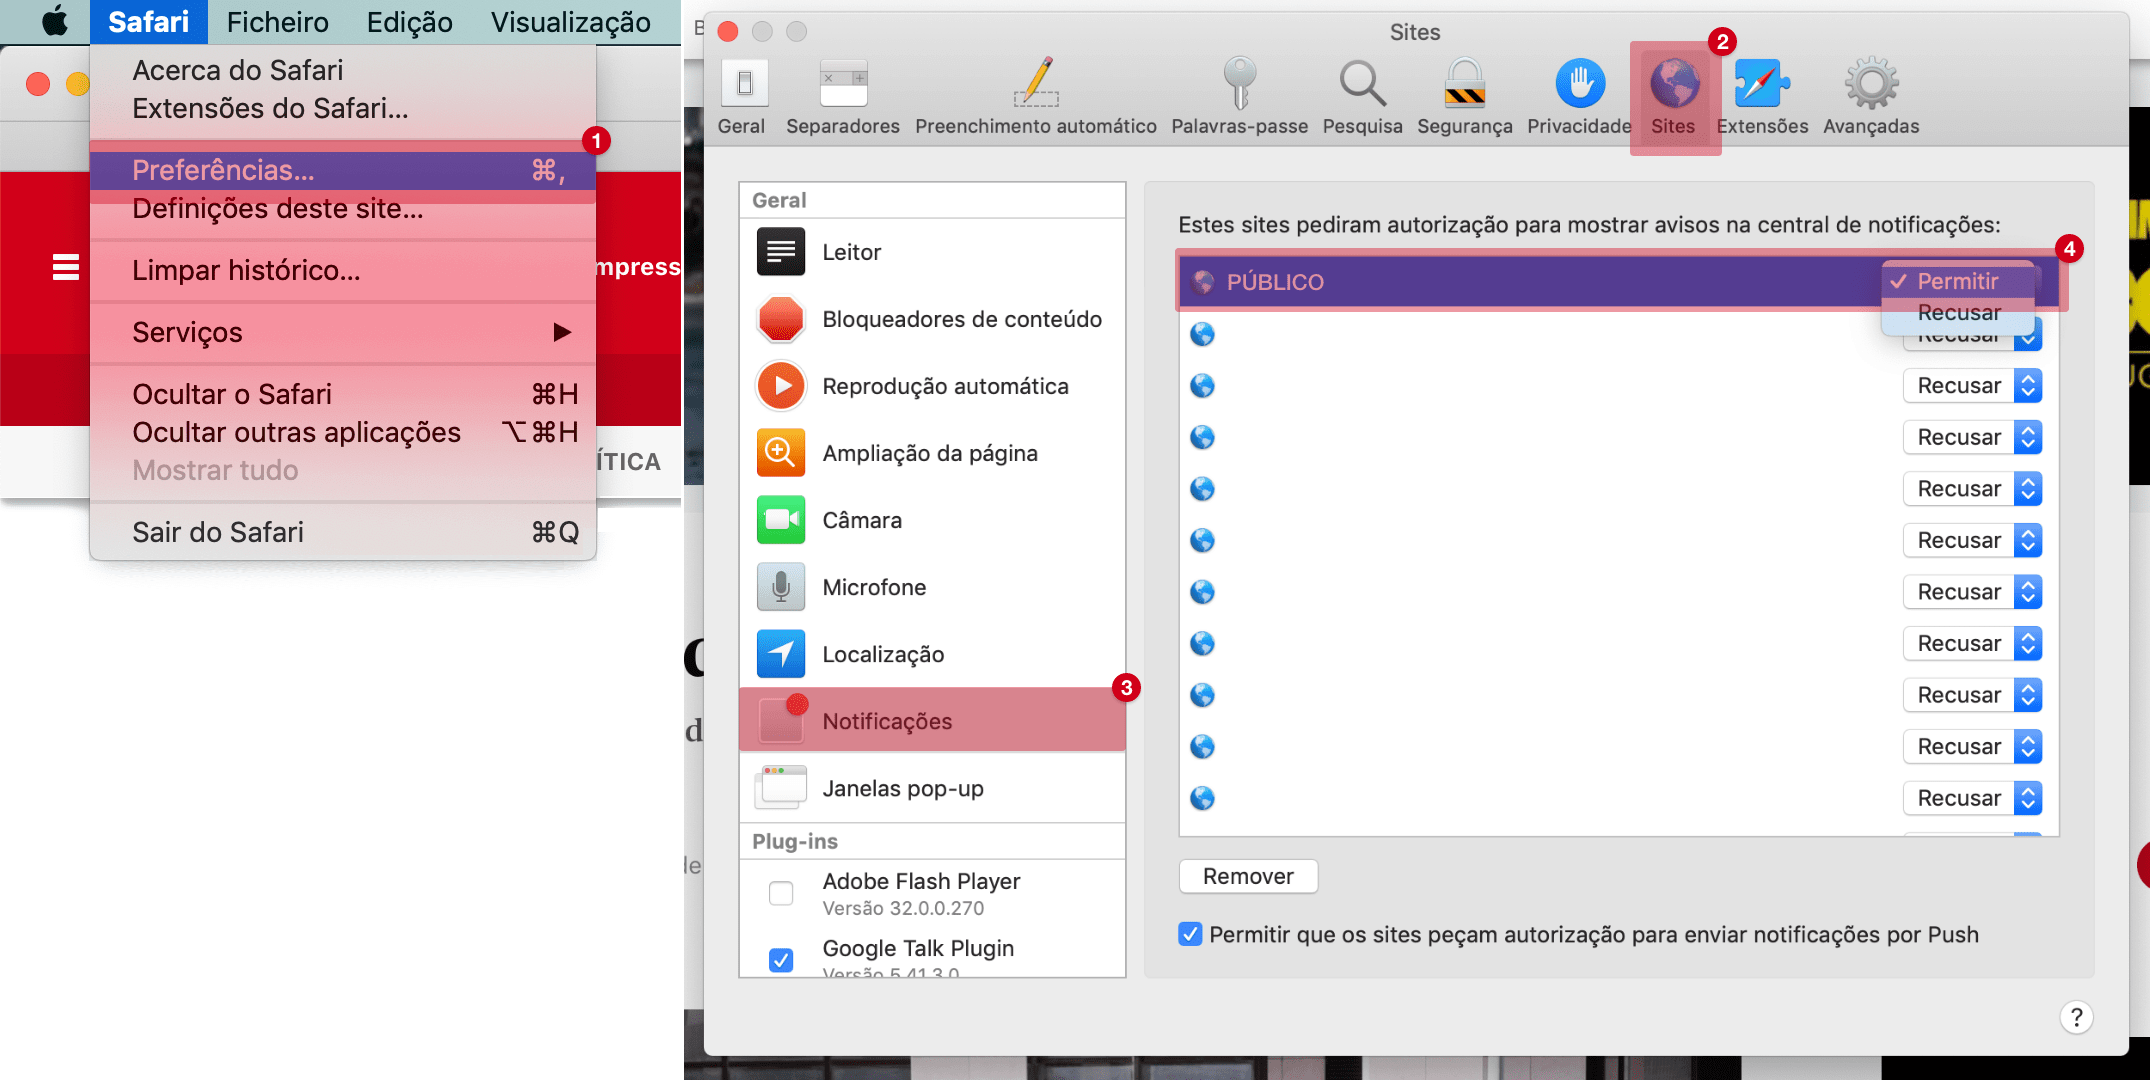This screenshot has height=1080, width=2150.
Task: Open the Ficheiro menu in menu bar
Action: tap(277, 22)
